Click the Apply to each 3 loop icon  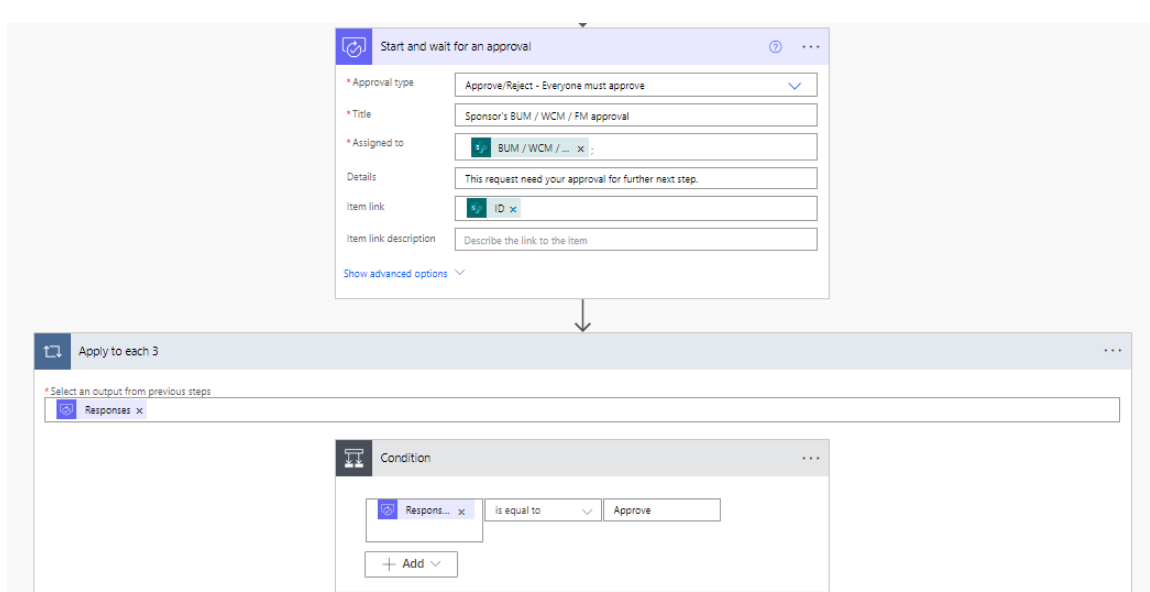coord(52,351)
